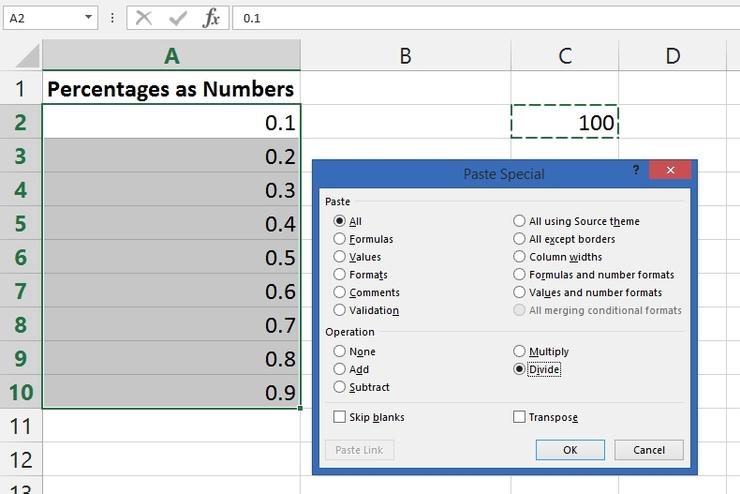Tick the Transpose checkbox
The image size is (740, 494).
(519, 417)
